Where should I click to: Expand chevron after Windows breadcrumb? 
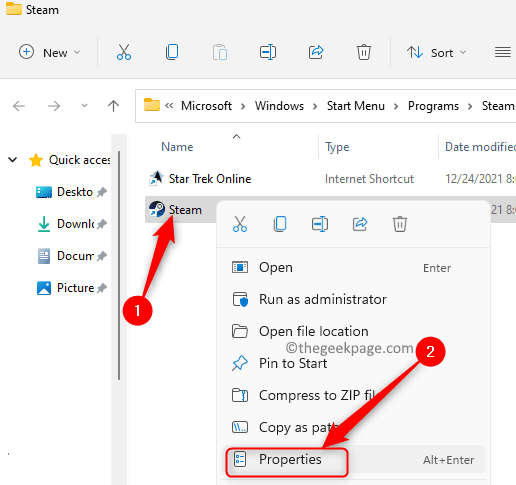[315, 107]
